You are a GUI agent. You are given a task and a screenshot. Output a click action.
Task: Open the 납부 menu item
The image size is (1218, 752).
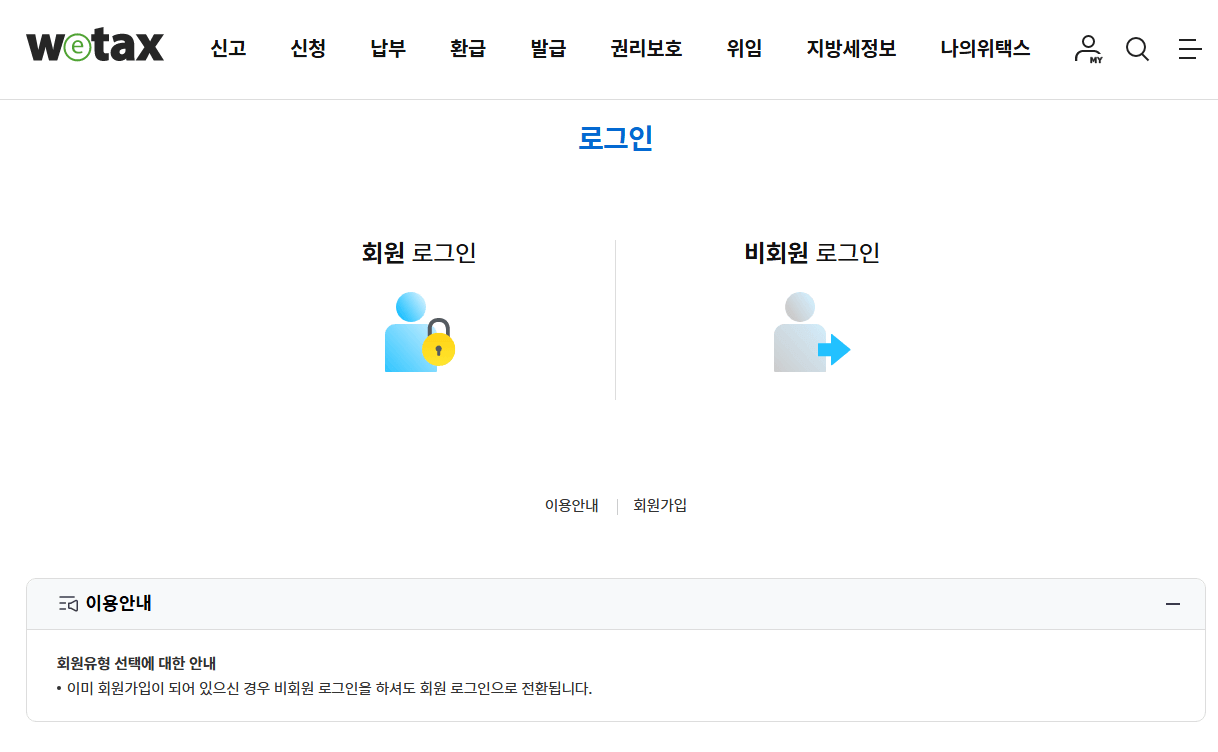tap(387, 49)
